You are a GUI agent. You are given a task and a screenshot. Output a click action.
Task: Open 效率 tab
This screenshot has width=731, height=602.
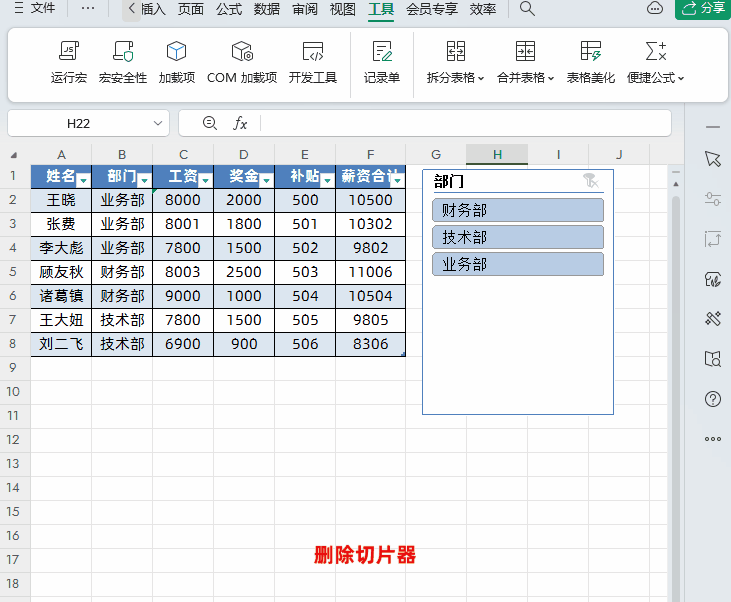pos(483,9)
